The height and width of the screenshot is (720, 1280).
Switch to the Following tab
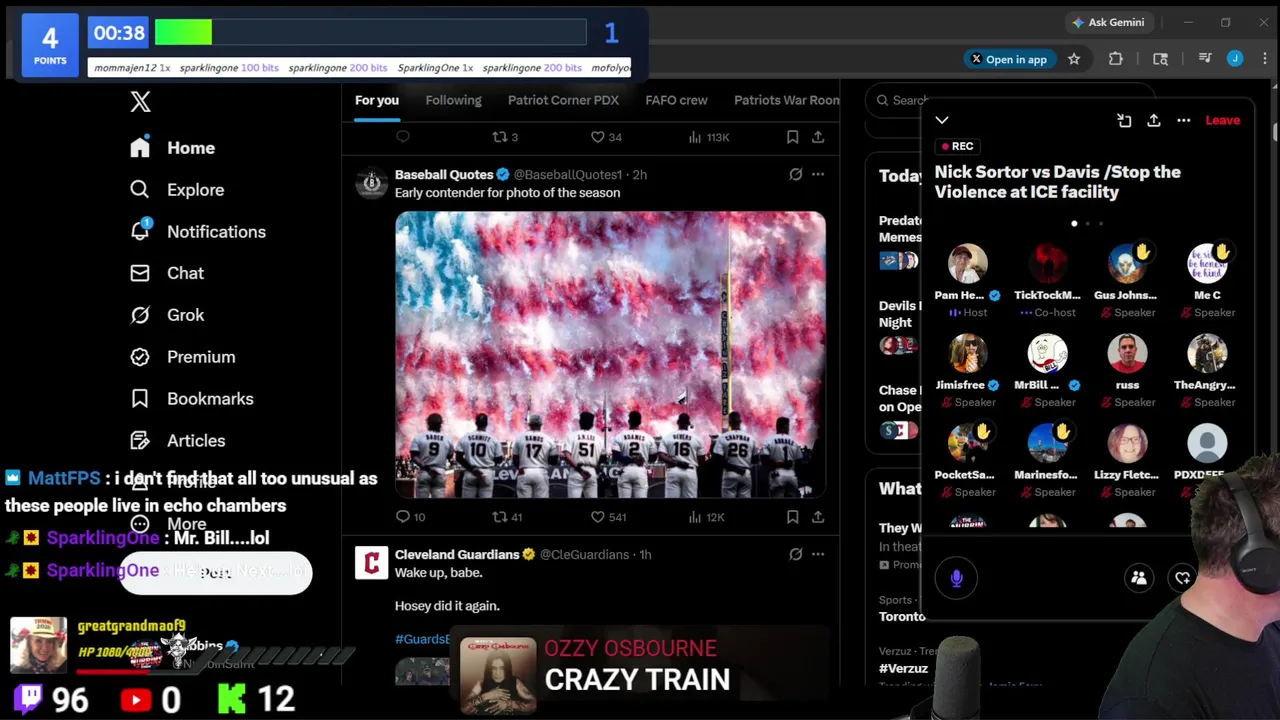click(453, 100)
